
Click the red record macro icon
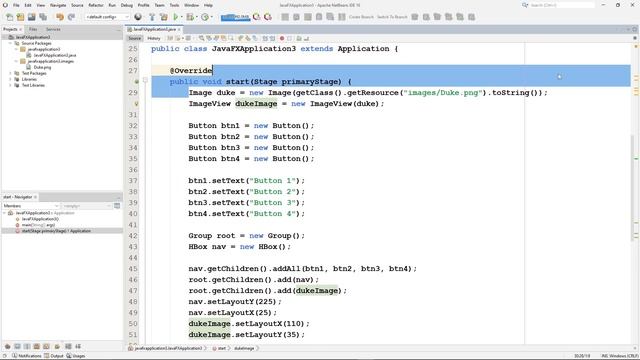tap(282, 38)
